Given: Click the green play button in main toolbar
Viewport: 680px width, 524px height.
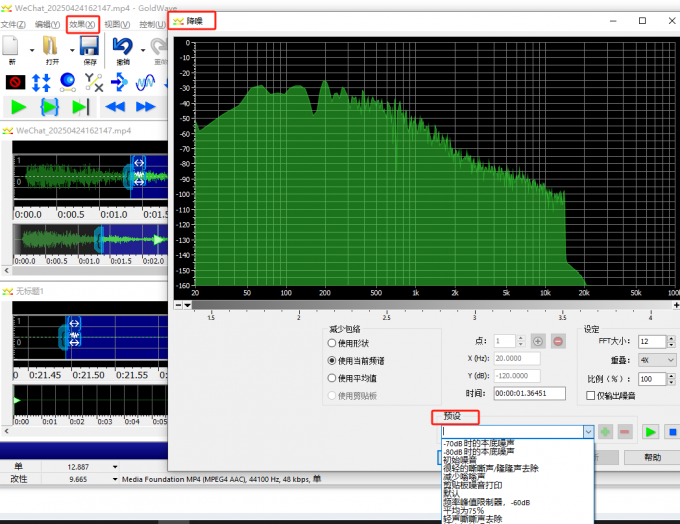Looking at the screenshot, I should pyautogui.click(x=18, y=107).
